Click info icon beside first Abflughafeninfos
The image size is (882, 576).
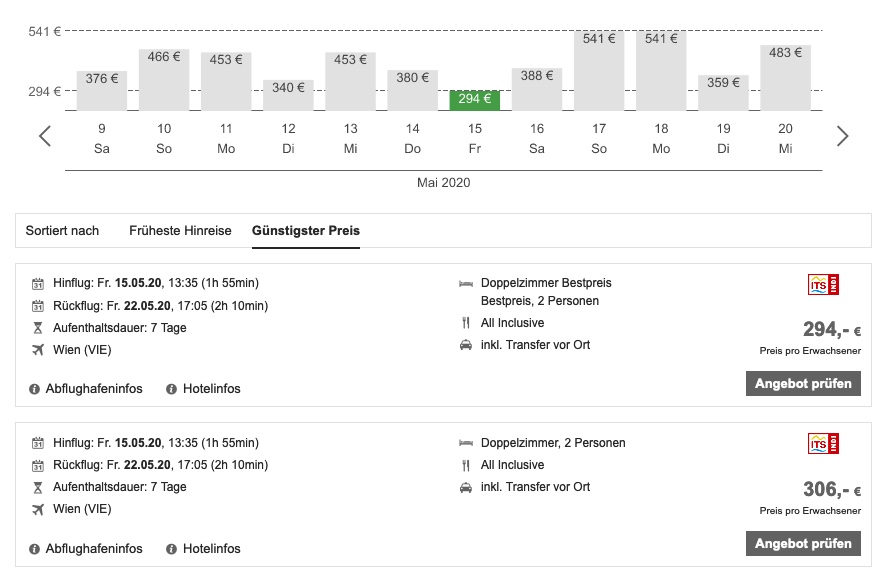(35, 389)
